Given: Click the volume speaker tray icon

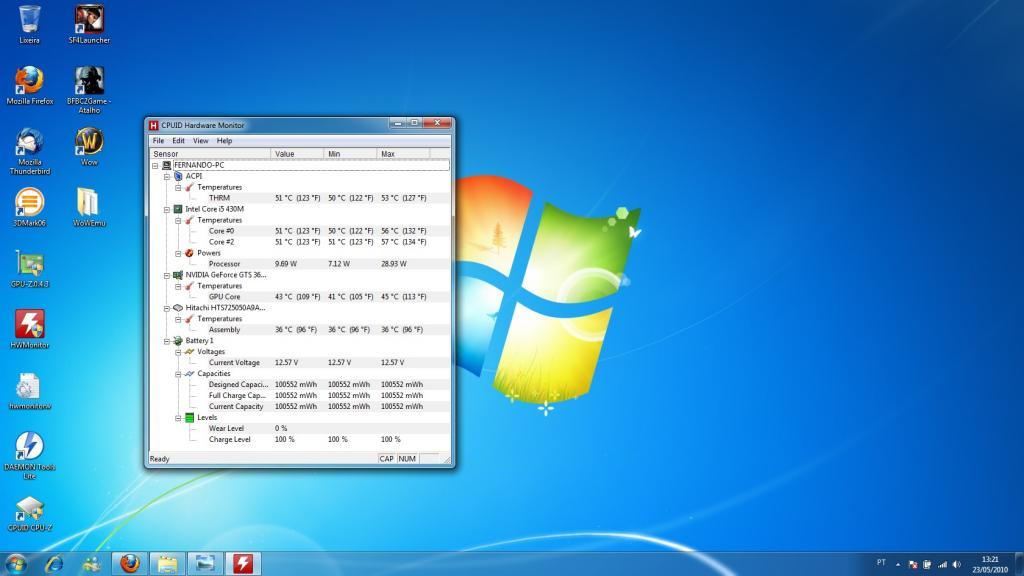Looking at the screenshot, I should (x=957, y=565).
